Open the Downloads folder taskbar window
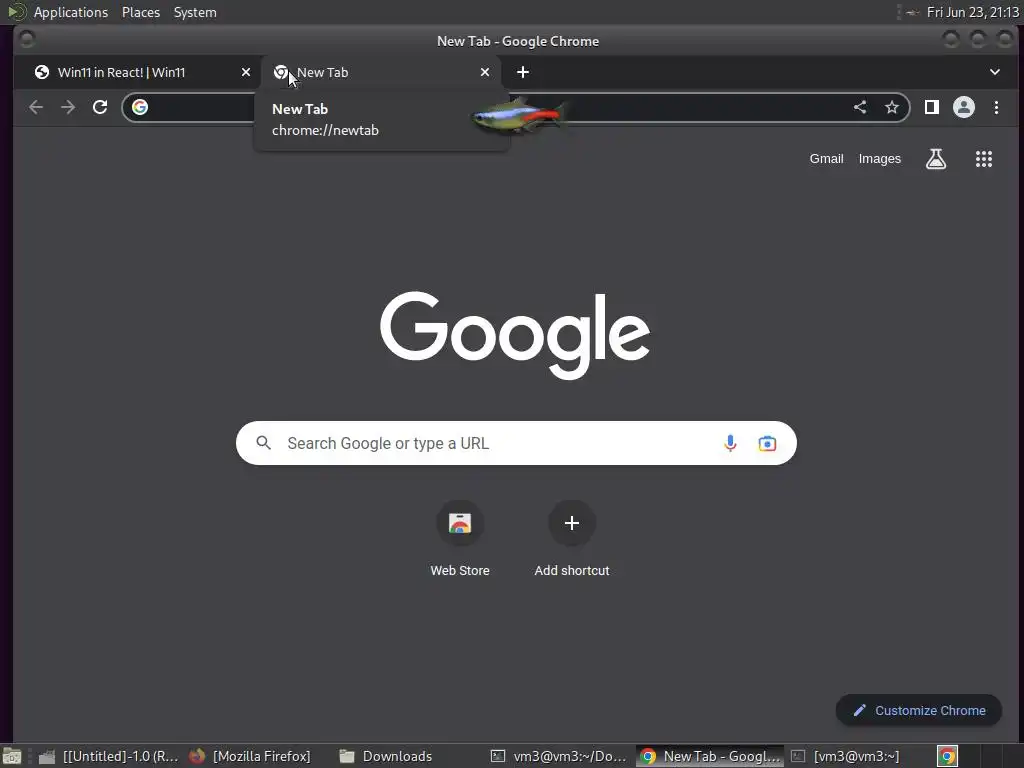Viewport: 1024px width, 768px height. [386, 756]
